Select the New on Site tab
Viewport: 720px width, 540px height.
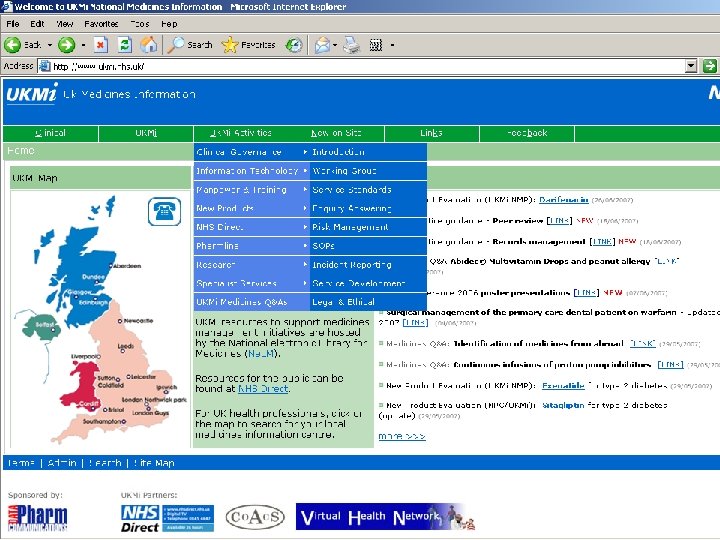click(x=336, y=133)
